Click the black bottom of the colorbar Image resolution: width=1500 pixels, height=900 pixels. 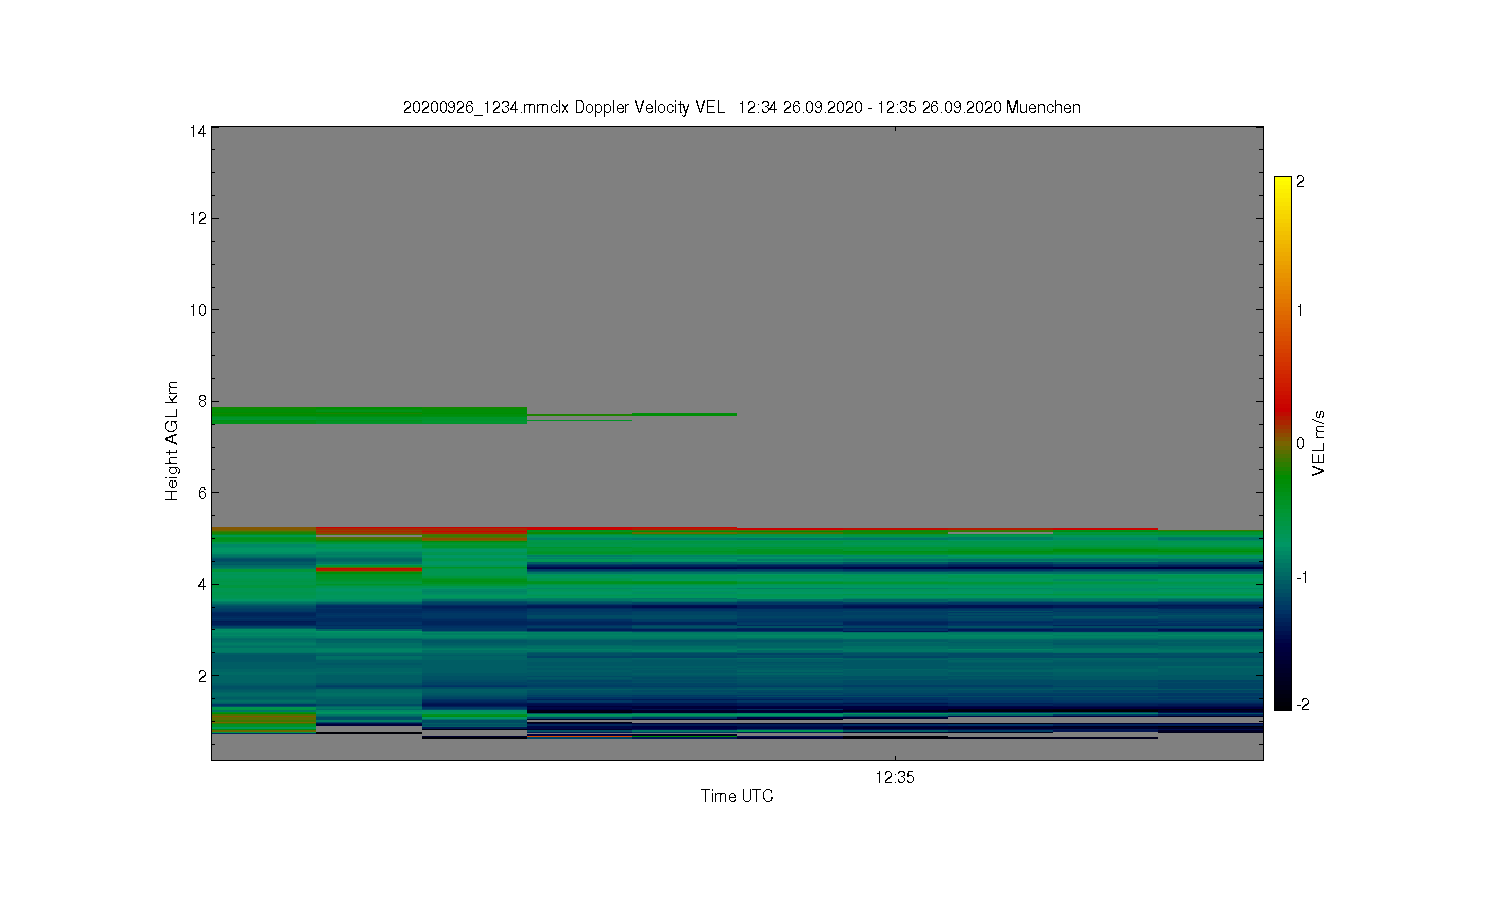[1282, 698]
